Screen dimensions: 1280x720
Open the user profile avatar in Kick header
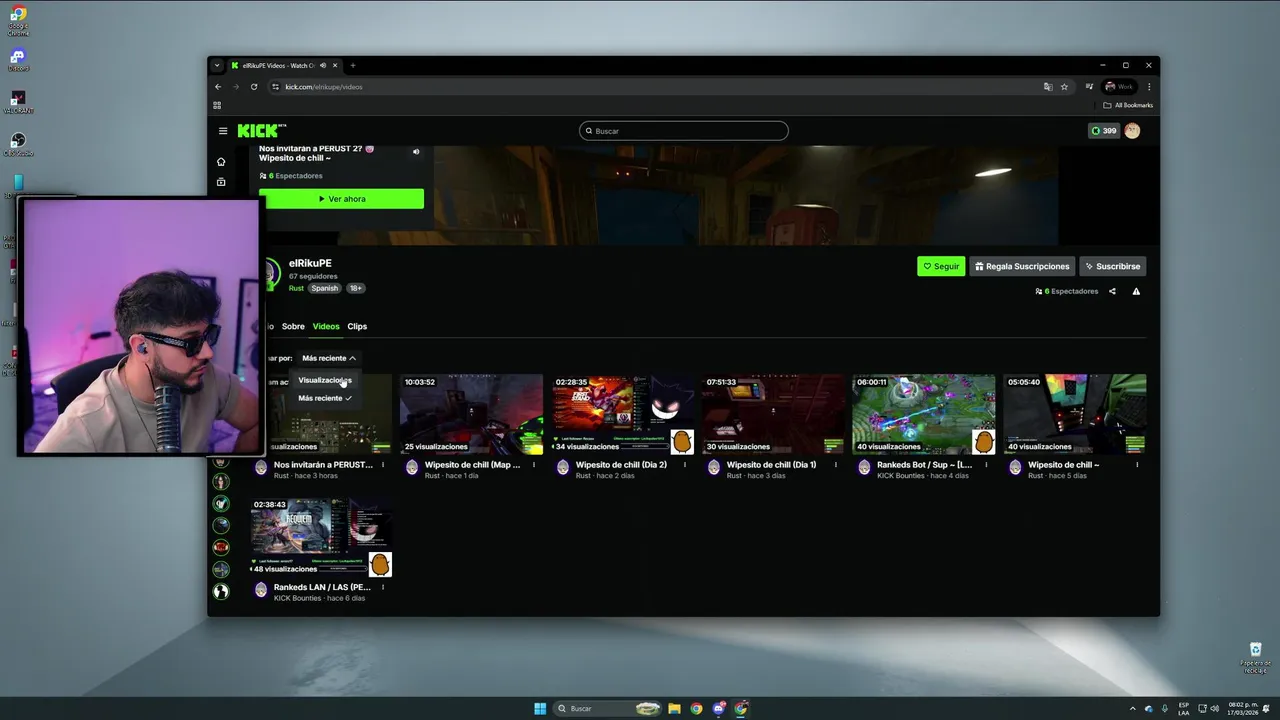(1132, 131)
